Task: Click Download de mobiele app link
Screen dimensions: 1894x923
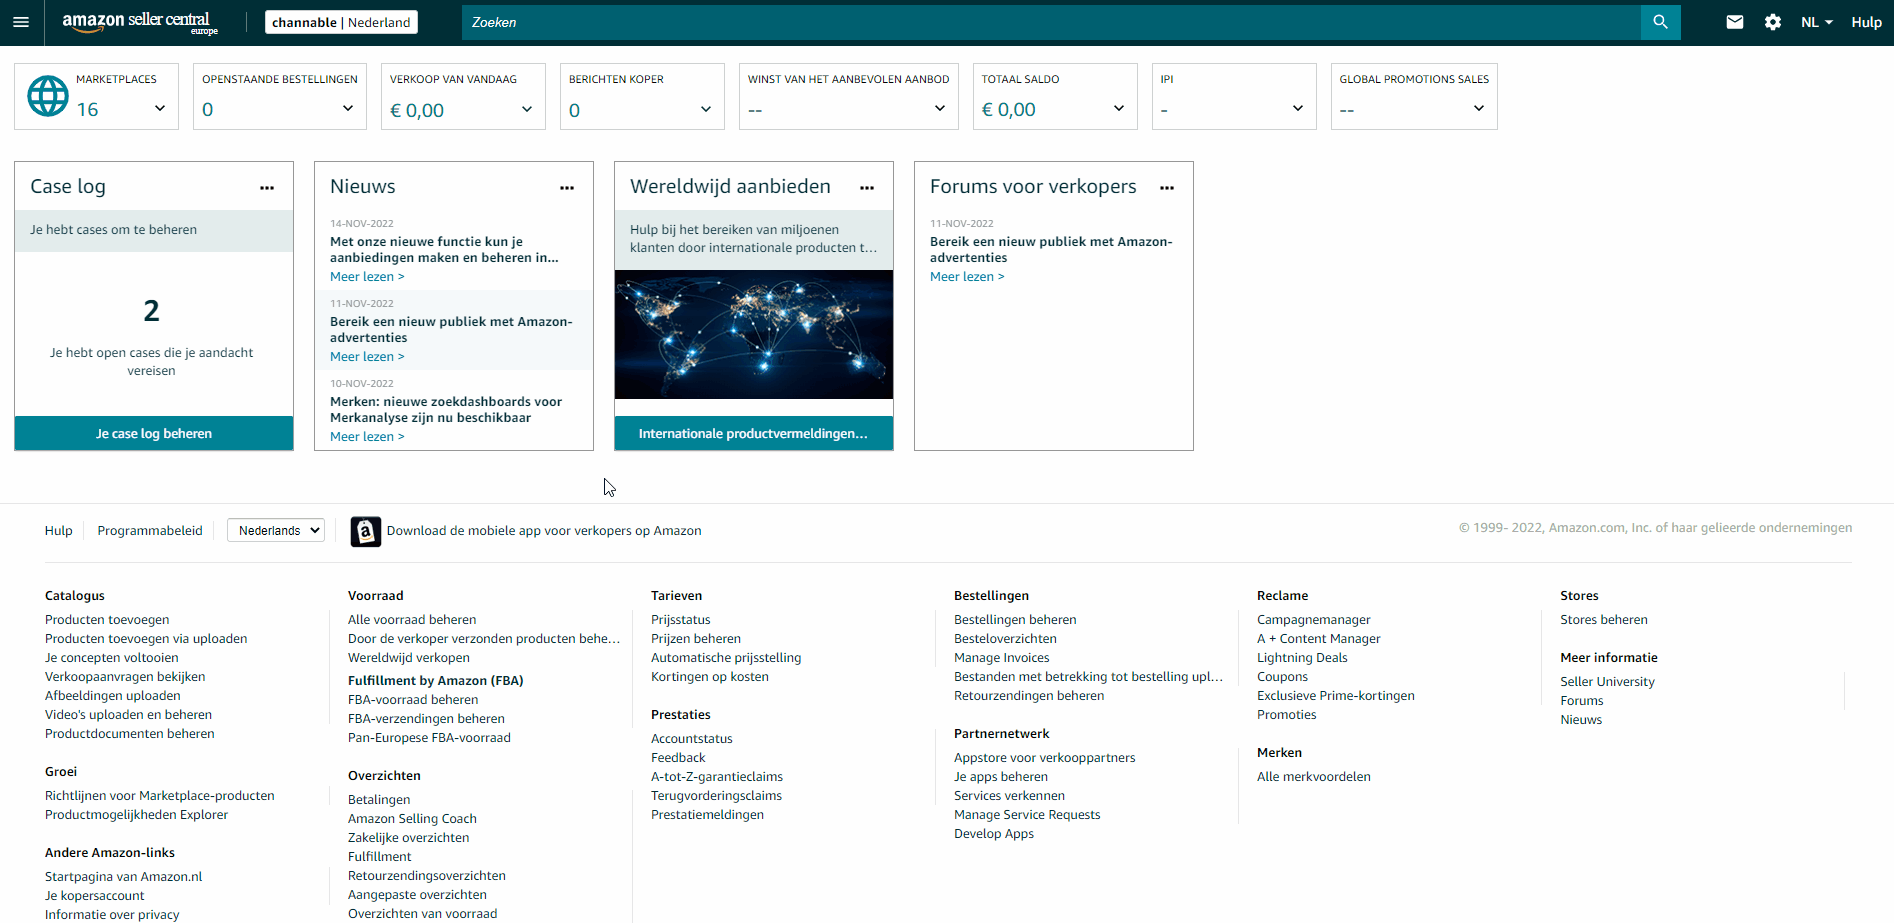Action: [x=544, y=531]
